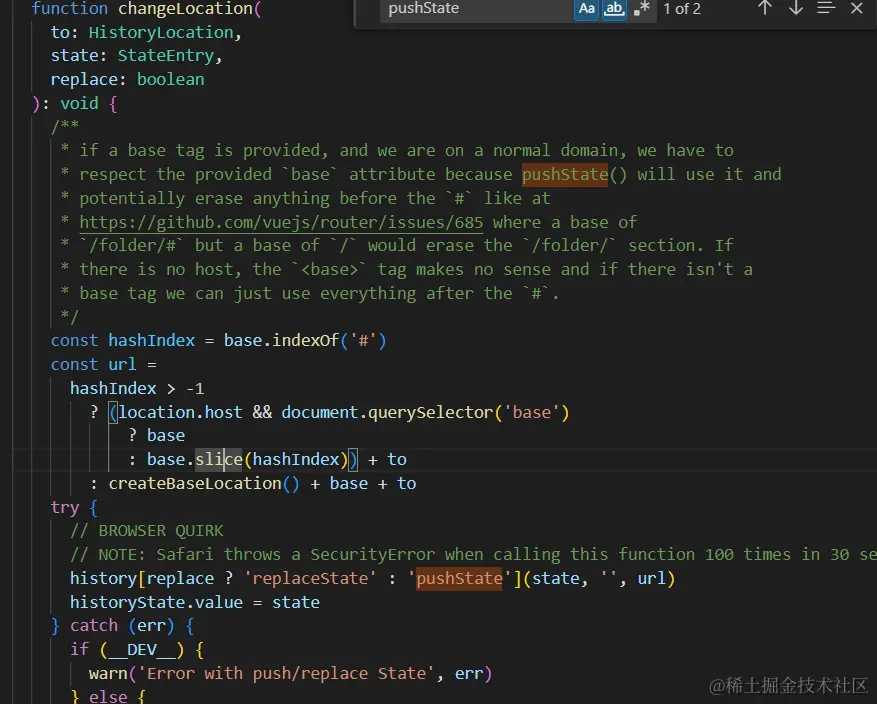Image resolution: width=877 pixels, height=704 pixels.
Task: Click base.indexOf('#') call
Action: [x=305, y=341]
